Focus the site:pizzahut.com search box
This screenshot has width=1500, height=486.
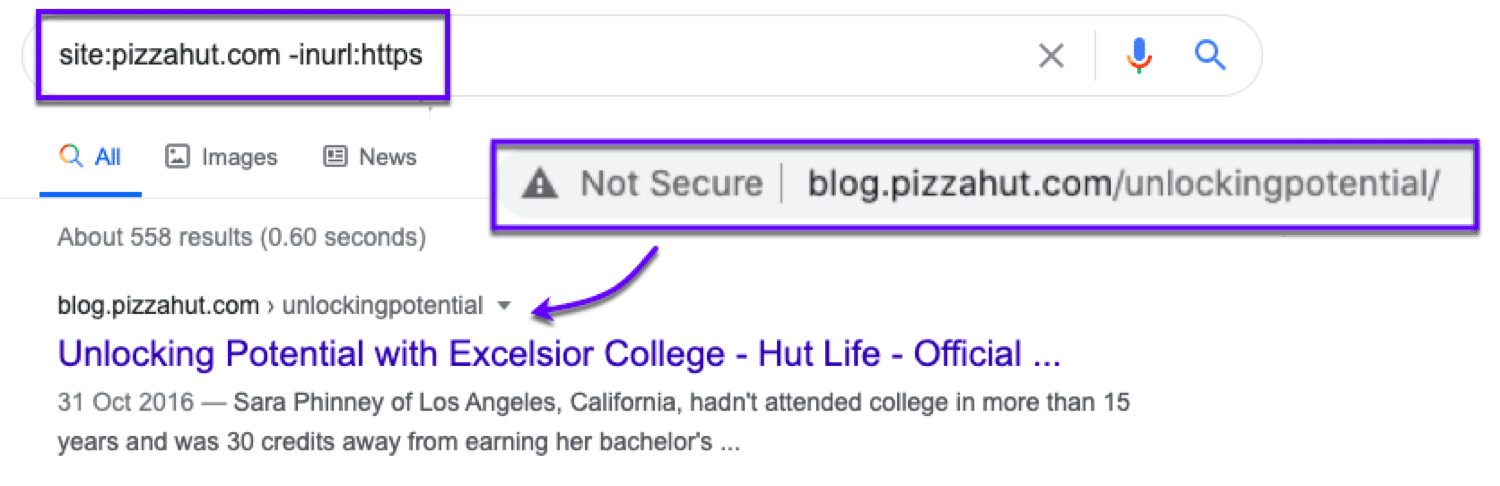pyautogui.click(x=240, y=56)
